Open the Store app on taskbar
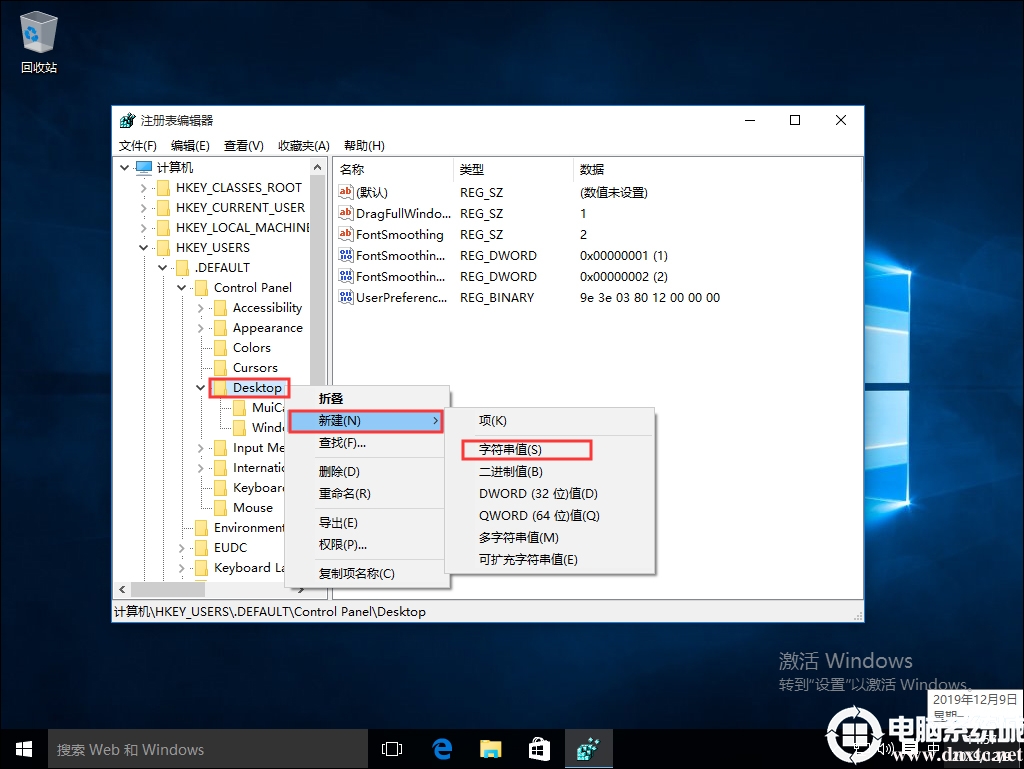Viewport: 1024px width, 769px height. (539, 749)
